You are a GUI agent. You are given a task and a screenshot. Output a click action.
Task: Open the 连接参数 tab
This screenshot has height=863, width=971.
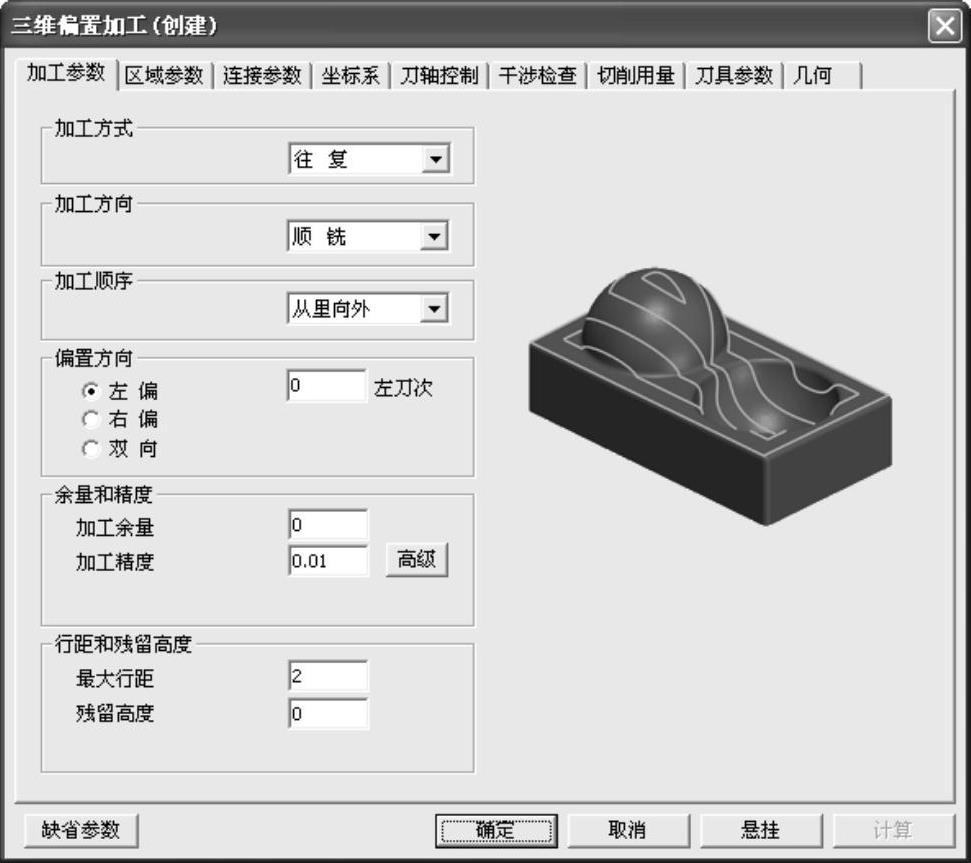coord(262,76)
